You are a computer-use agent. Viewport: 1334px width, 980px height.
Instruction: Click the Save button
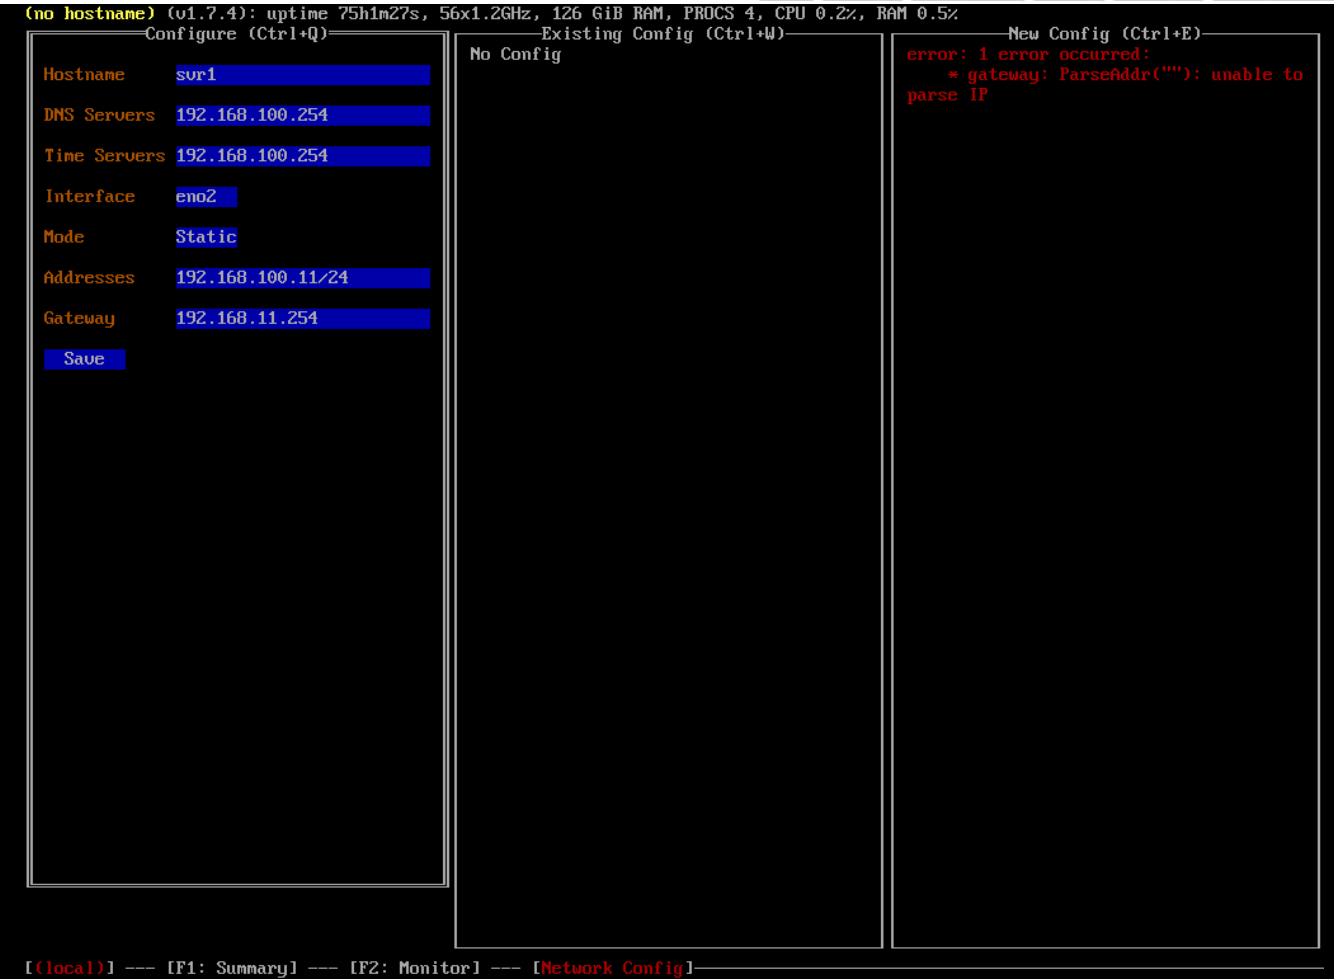click(85, 359)
